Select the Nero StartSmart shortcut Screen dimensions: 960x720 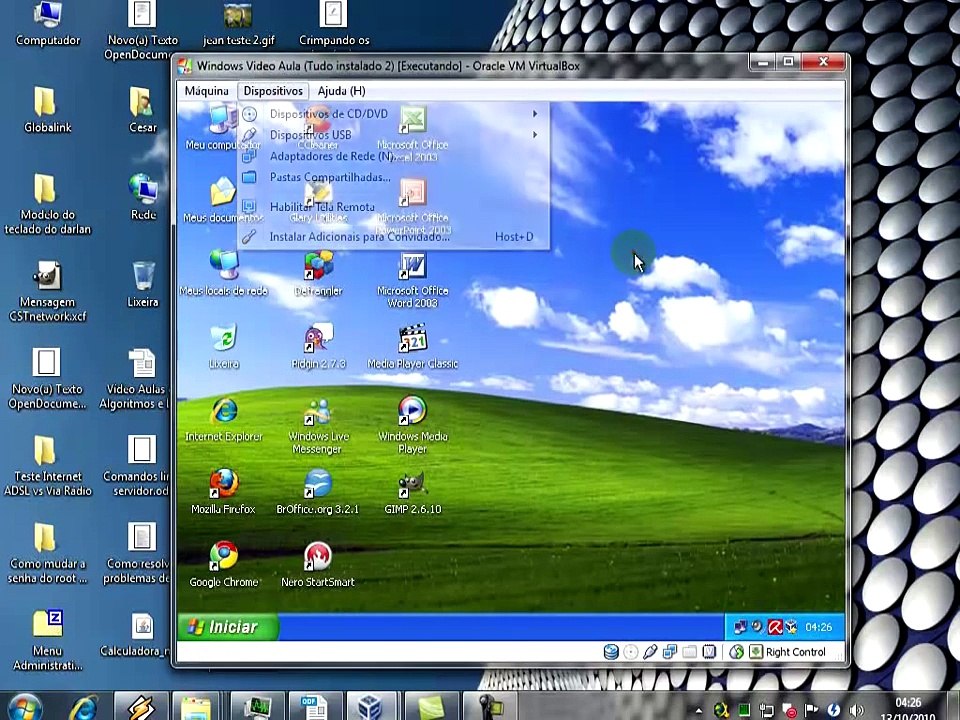coord(318,565)
